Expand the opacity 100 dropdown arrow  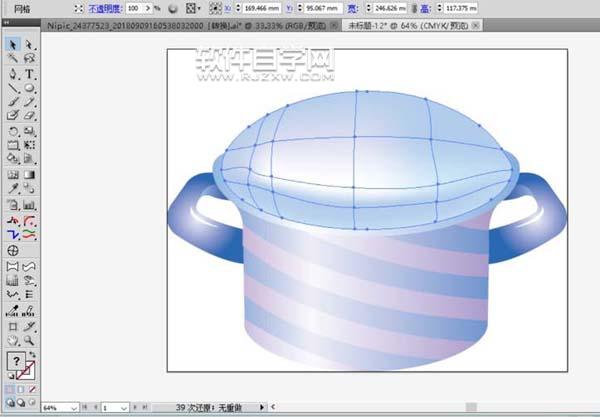(146, 7)
